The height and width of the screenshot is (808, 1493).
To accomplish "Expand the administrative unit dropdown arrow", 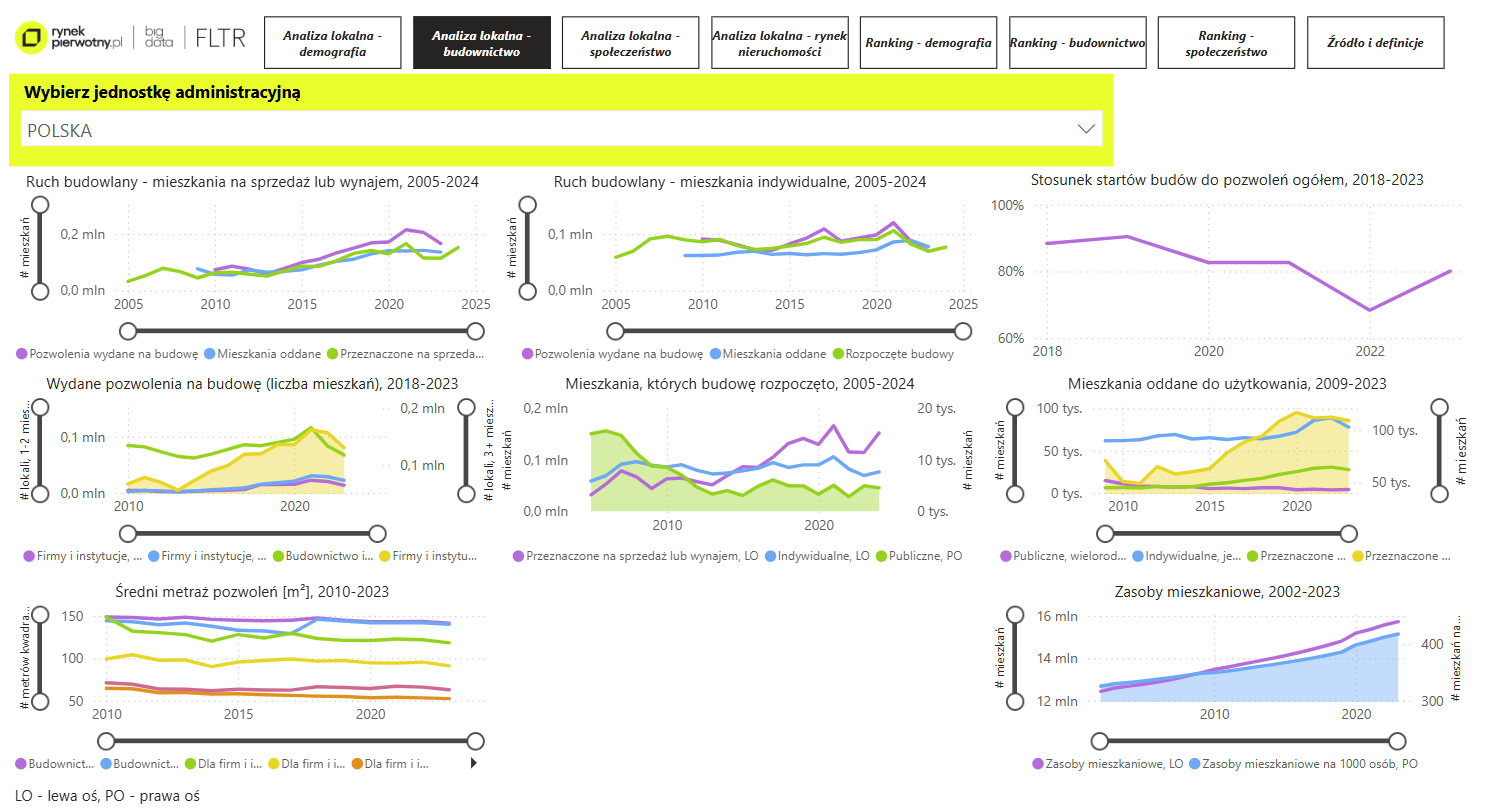I will [x=1086, y=129].
